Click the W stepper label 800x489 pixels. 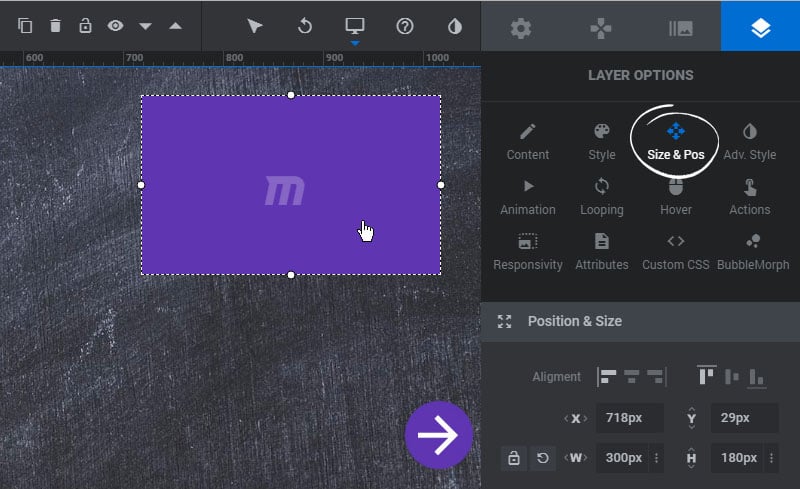tap(576, 458)
